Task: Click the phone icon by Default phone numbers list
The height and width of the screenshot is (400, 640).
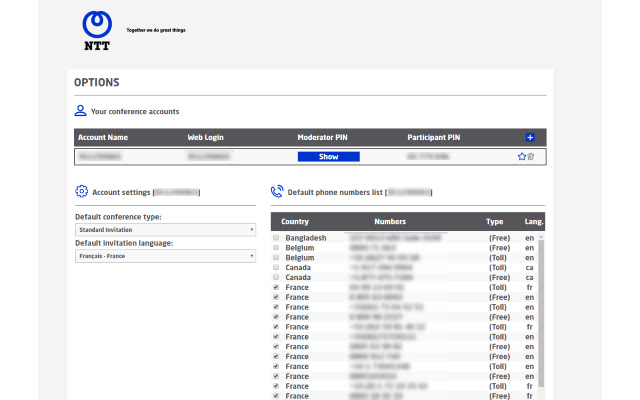Action: point(277,191)
